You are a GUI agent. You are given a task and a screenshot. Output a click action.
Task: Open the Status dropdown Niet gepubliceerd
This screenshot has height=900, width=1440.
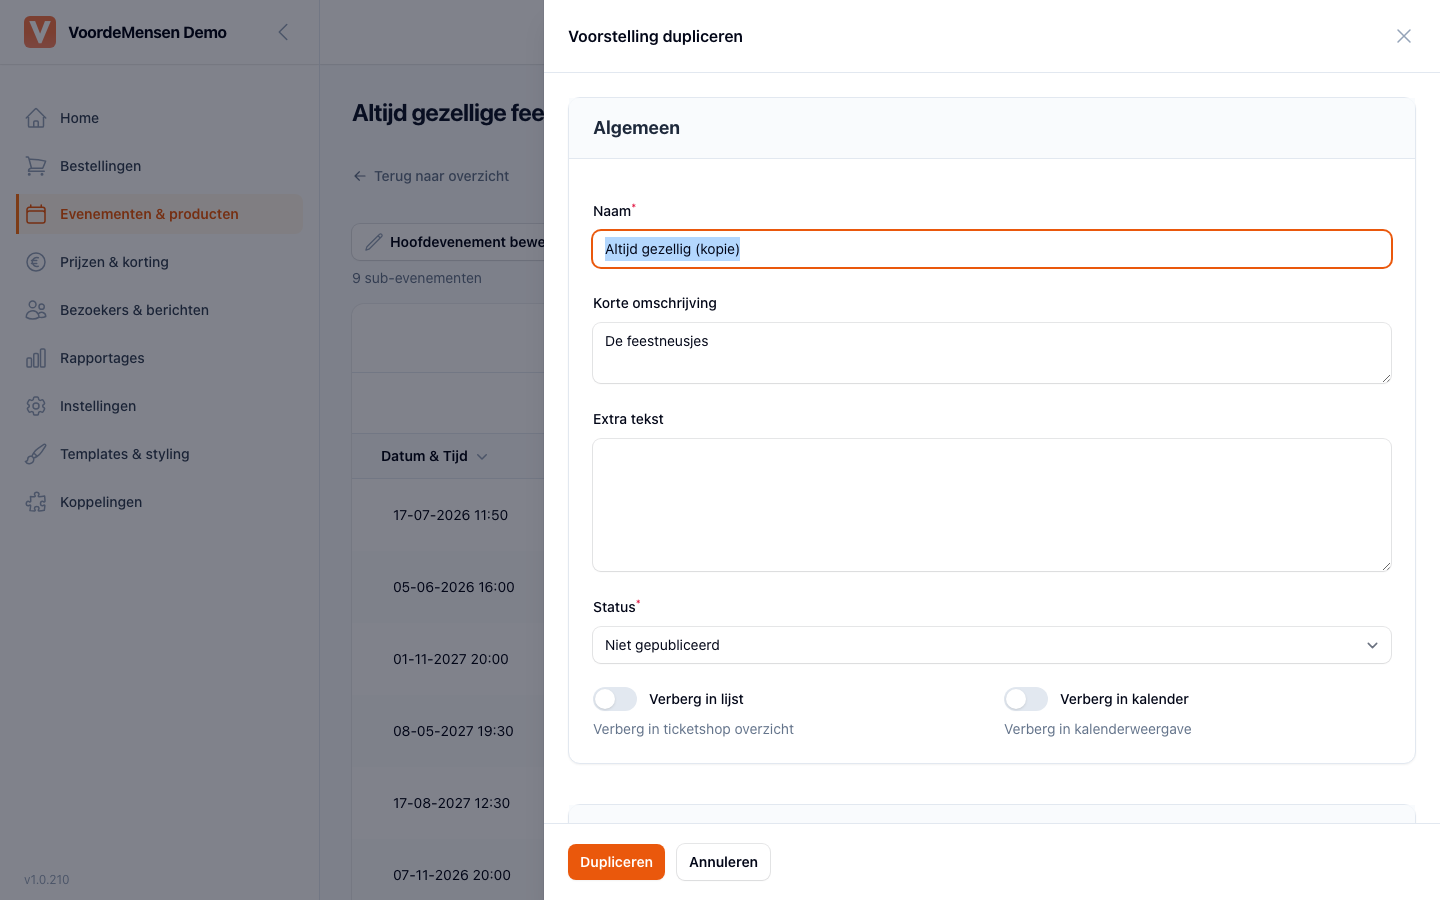tap(992, 645)
